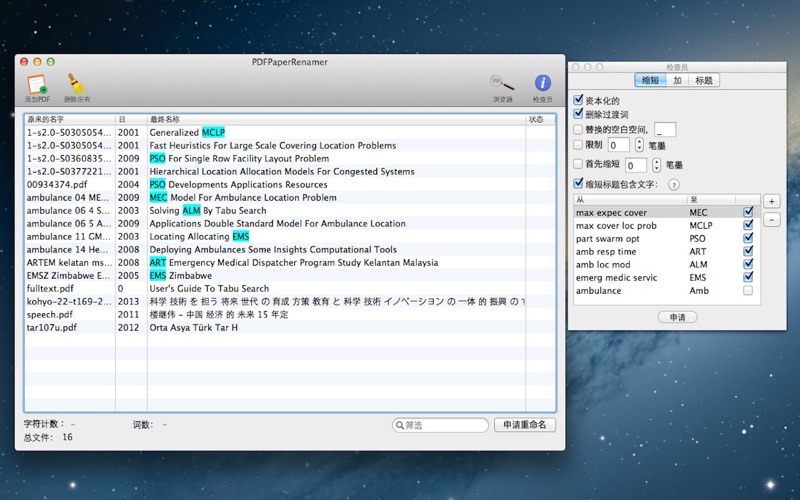Click the plus button beside abbreviation table
The image size is (800, 500).
(771, 201)
